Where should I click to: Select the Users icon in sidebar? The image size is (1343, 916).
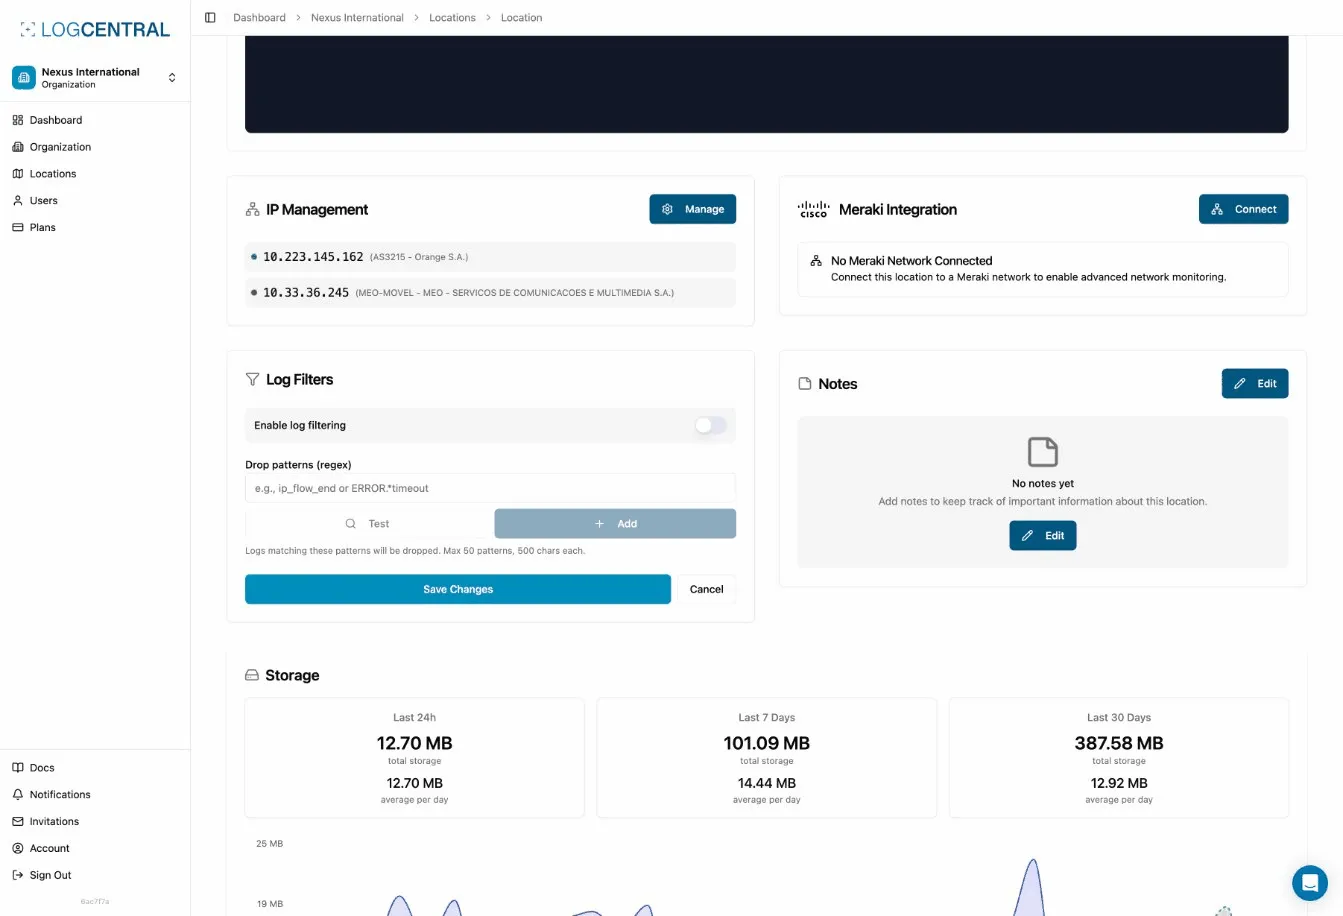tap(17, 200)
